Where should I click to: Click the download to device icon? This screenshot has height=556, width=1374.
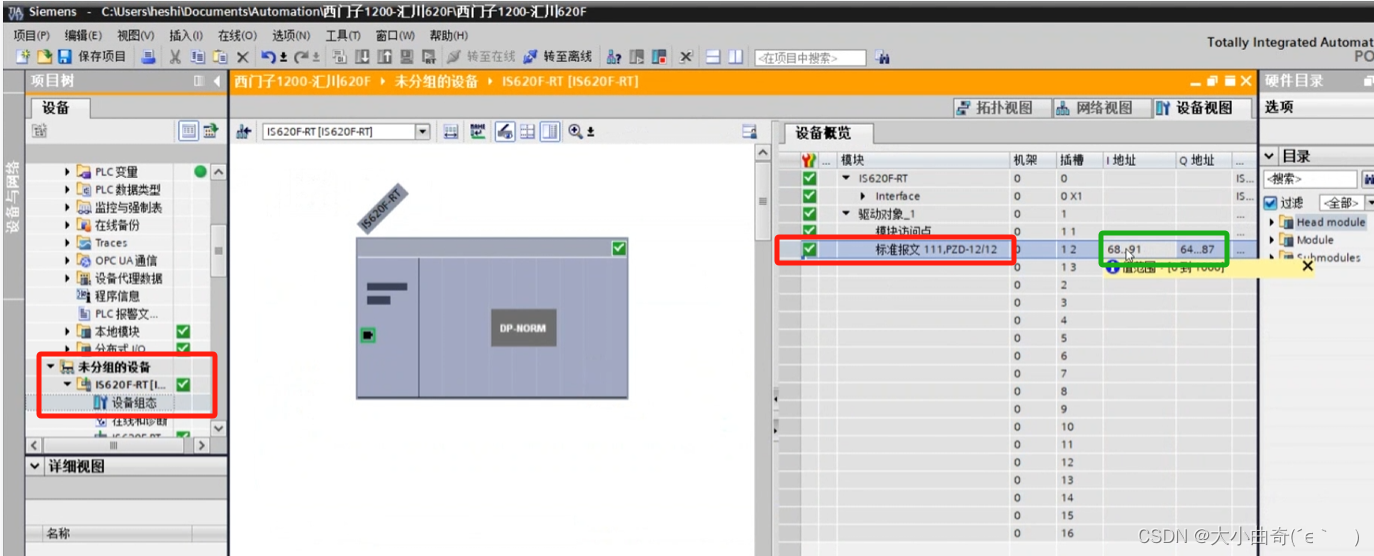click(363, 57)
